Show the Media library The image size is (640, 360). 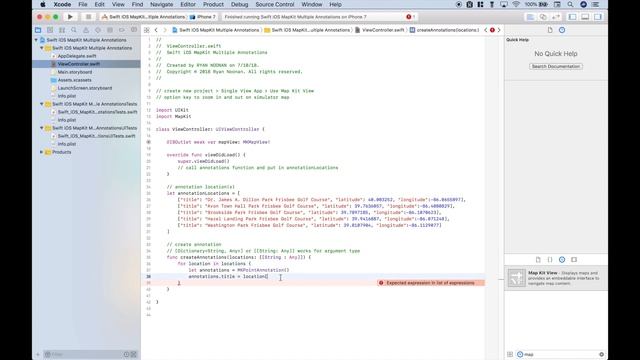click(x=574, y=260)
